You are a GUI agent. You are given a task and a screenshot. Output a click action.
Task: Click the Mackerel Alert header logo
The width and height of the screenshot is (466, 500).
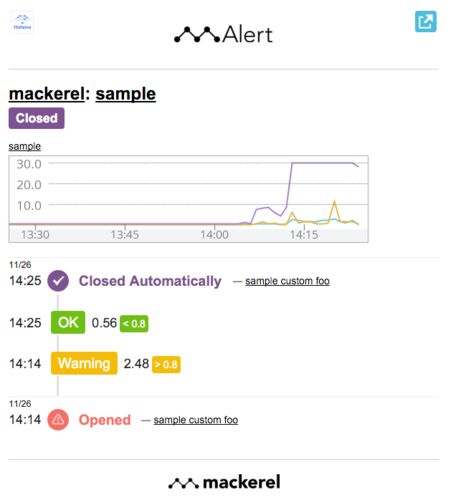224,34
